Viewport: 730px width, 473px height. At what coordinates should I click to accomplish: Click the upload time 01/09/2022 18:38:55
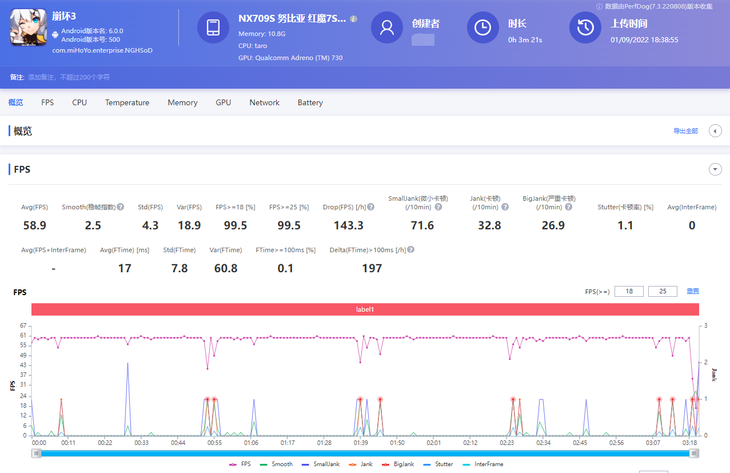click(644, 40)
